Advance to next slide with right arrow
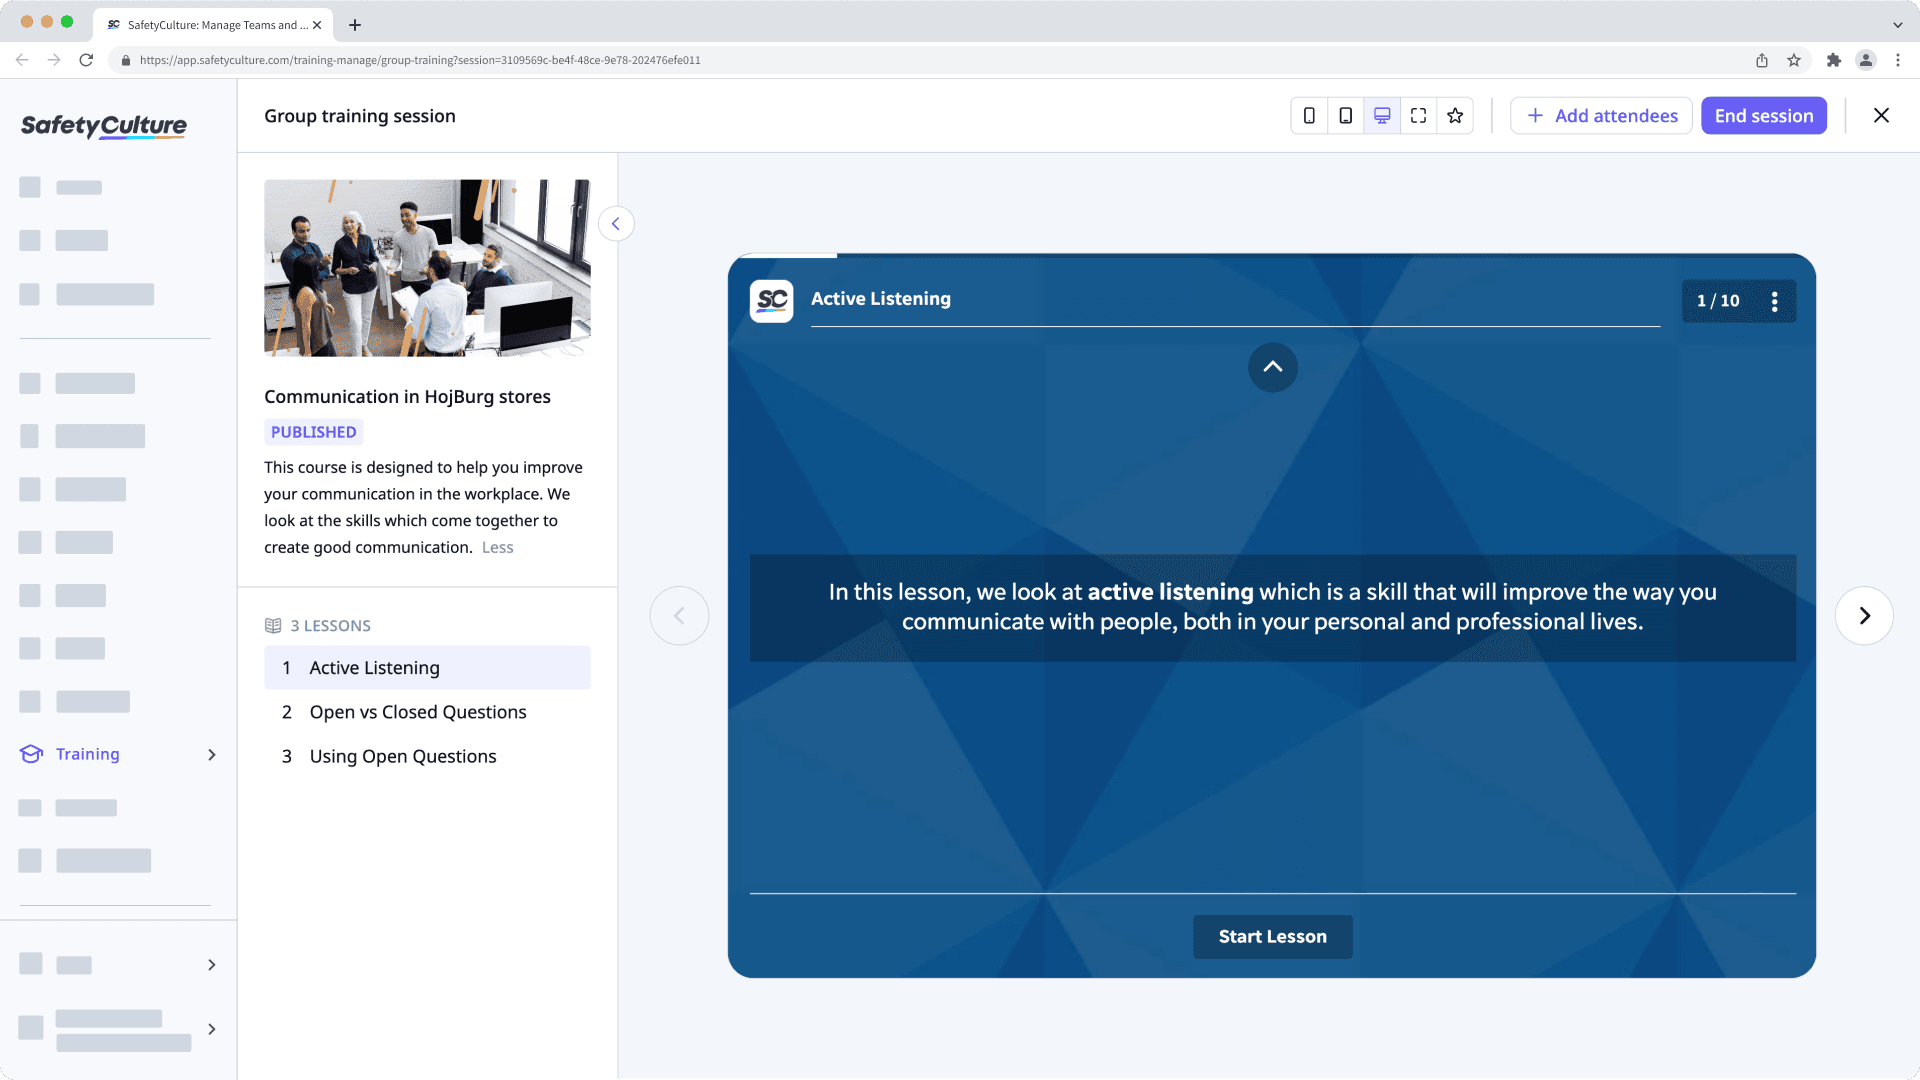 point(1864,615)
